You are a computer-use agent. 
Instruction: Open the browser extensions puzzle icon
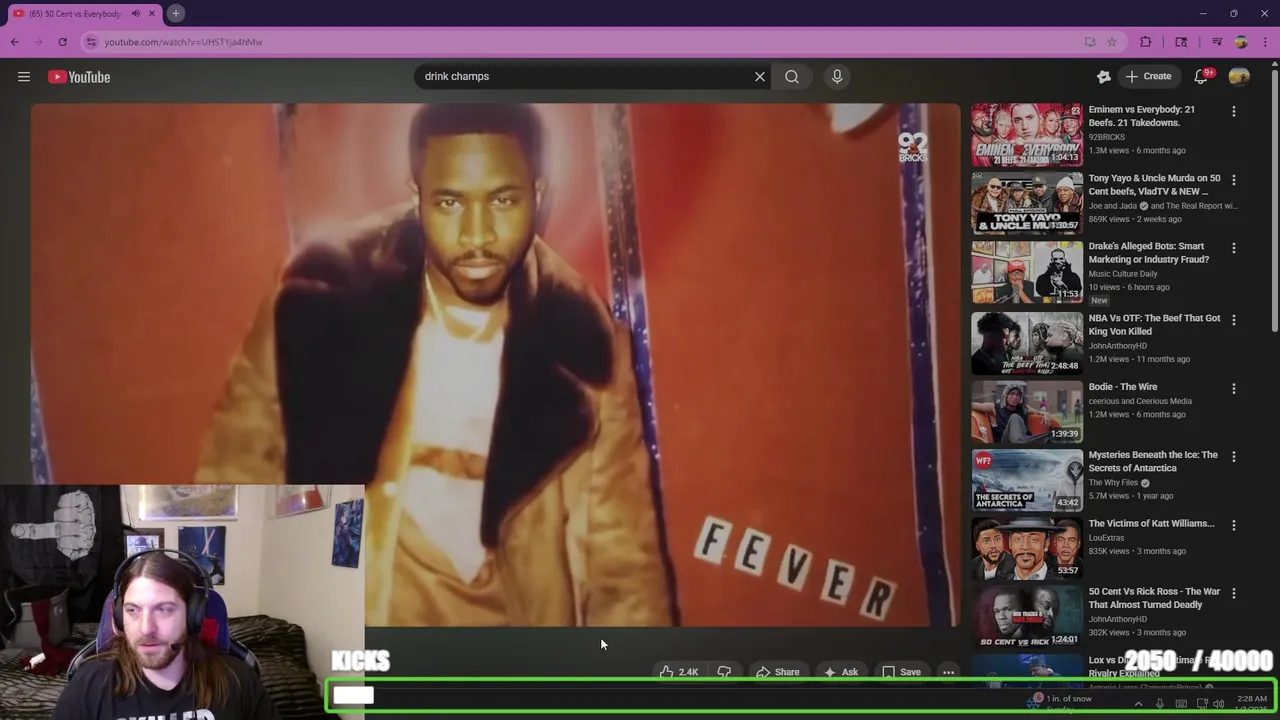click(1146, 42)
